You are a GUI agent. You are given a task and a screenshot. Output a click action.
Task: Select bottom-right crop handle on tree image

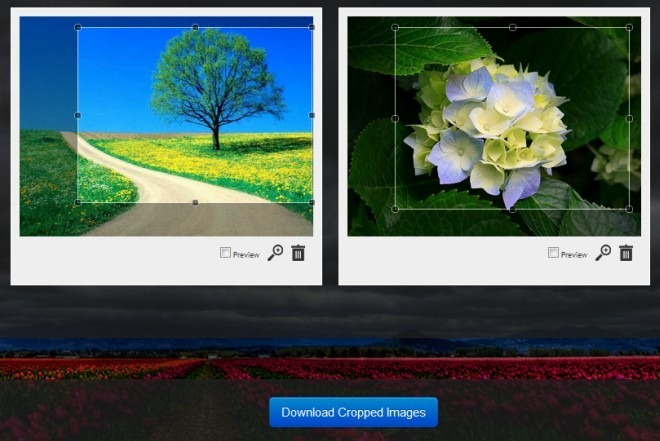pos(311,202)
